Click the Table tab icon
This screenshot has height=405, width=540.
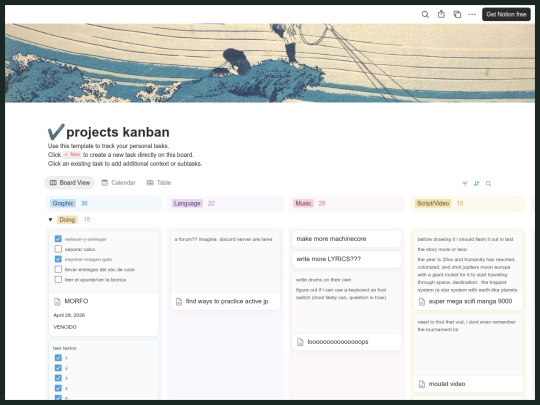tap(150, 183)
